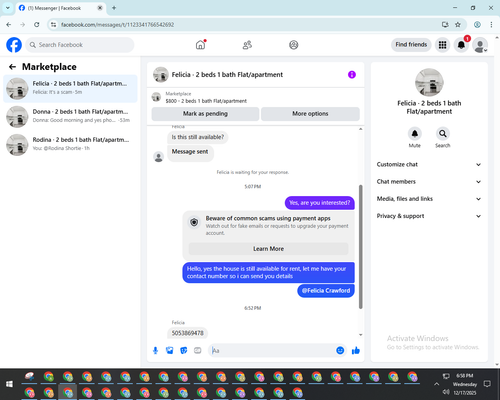Click 'Yes, are you interested?' message bubble
The height and width of the screenshot is (400, 500).
(320, 203)
